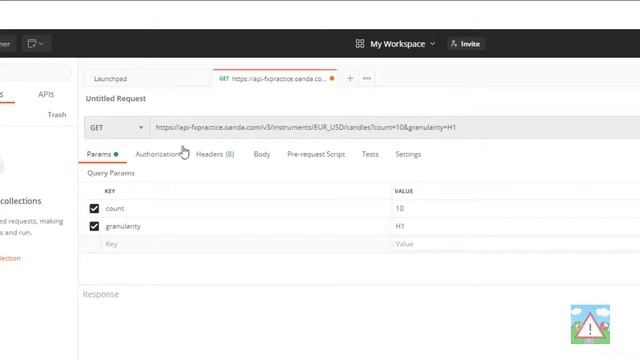Click the Query Params heading
The width and height of the screenshot is (640, 360).
(x=111, y=173)
